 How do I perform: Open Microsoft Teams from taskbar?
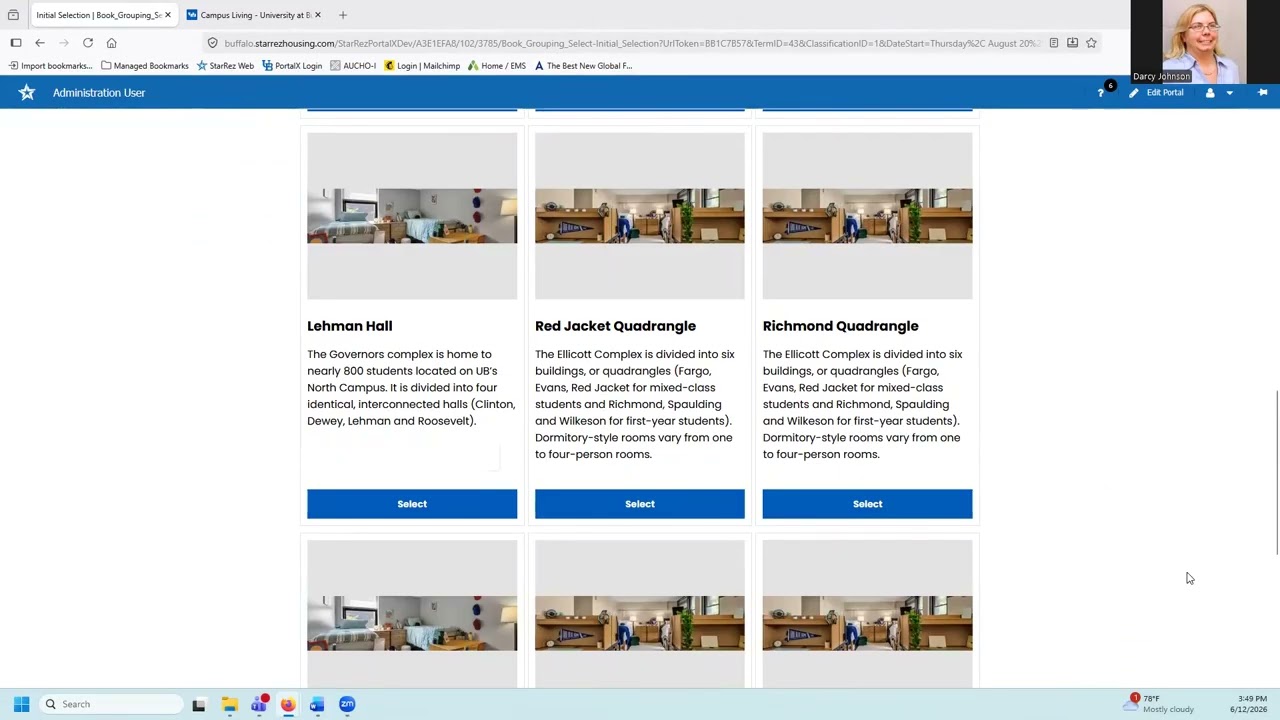click(x=259, y=704)
